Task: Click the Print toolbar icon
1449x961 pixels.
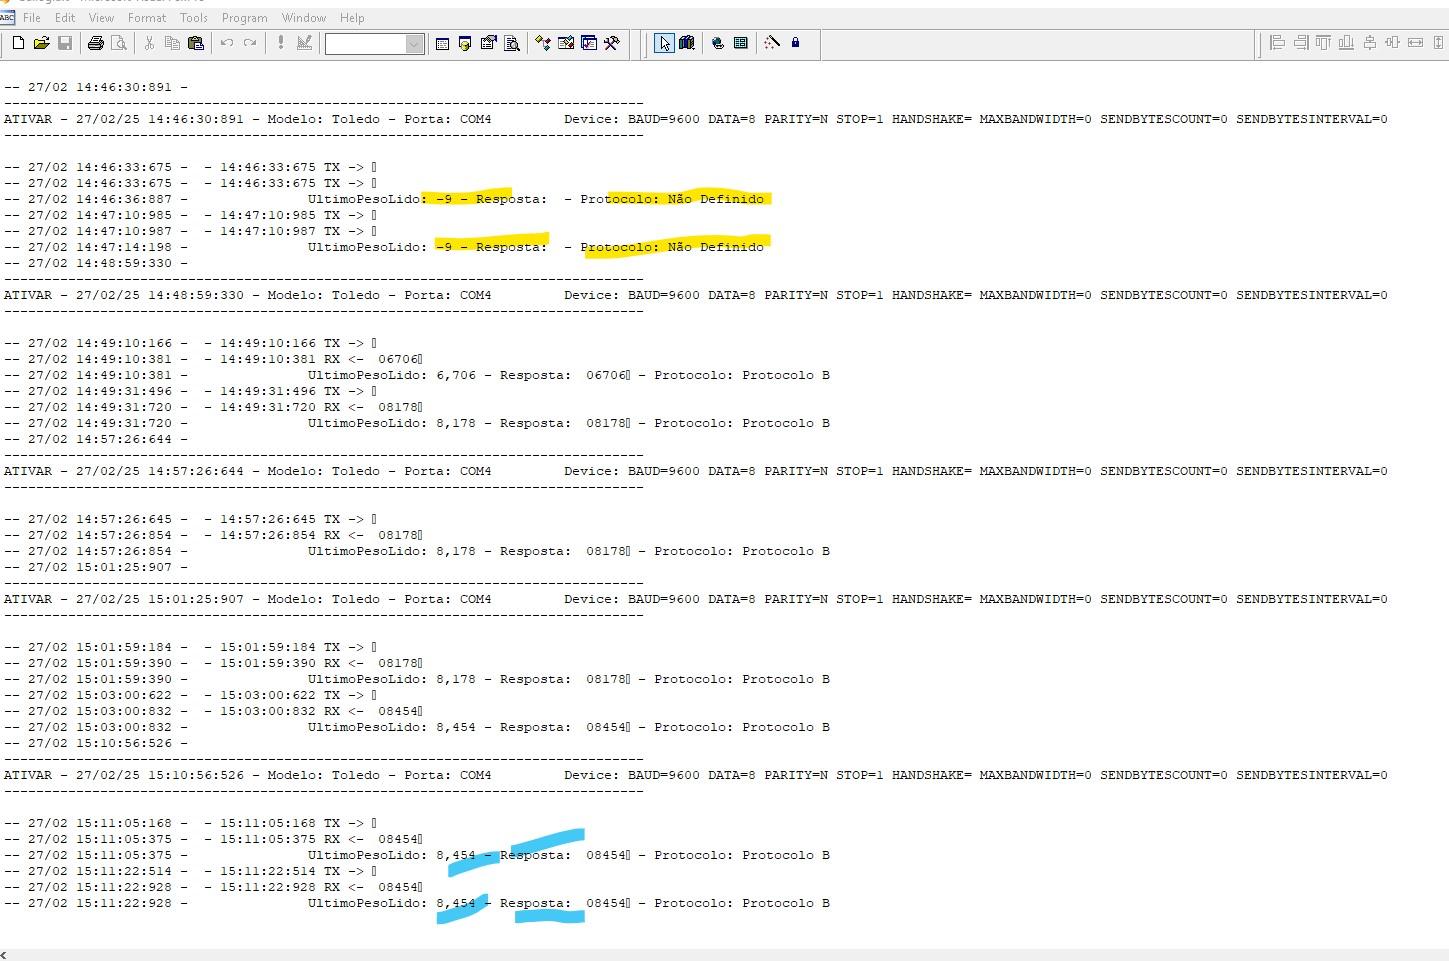Action: pos(96,43)
